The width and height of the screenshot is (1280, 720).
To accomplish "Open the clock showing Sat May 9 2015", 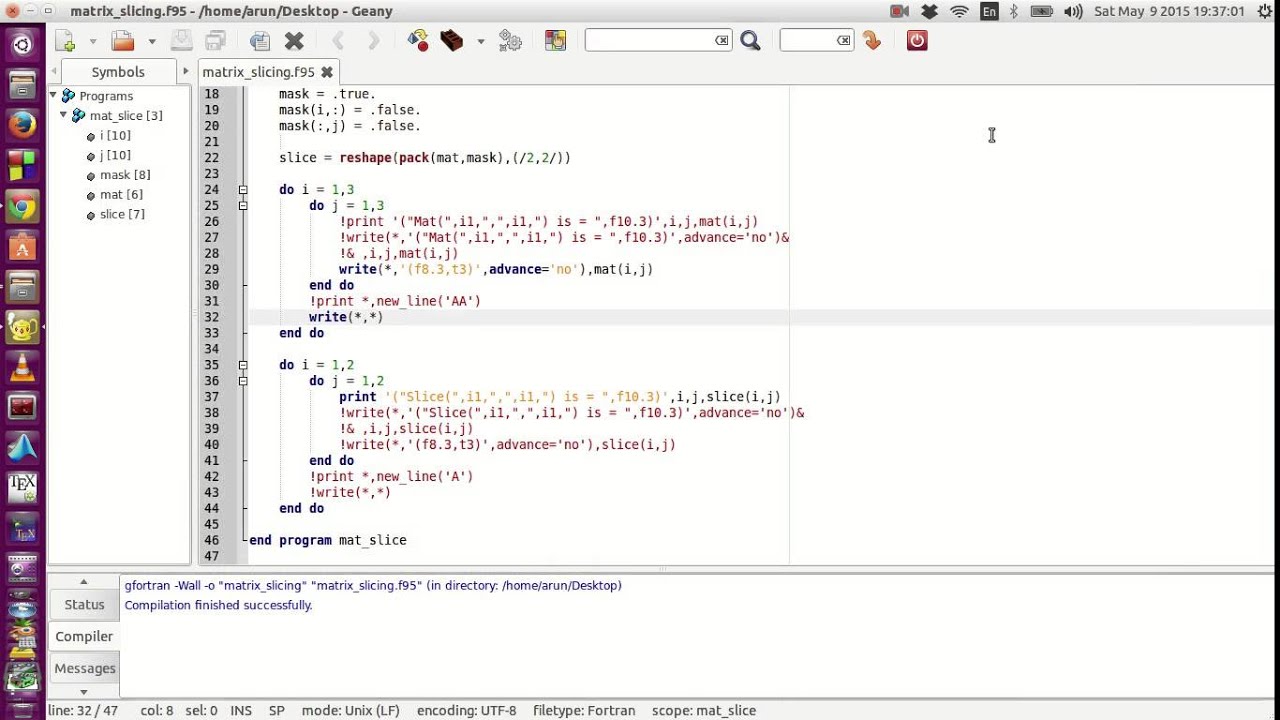I will pyautogui.click(x=1170, y=11).
